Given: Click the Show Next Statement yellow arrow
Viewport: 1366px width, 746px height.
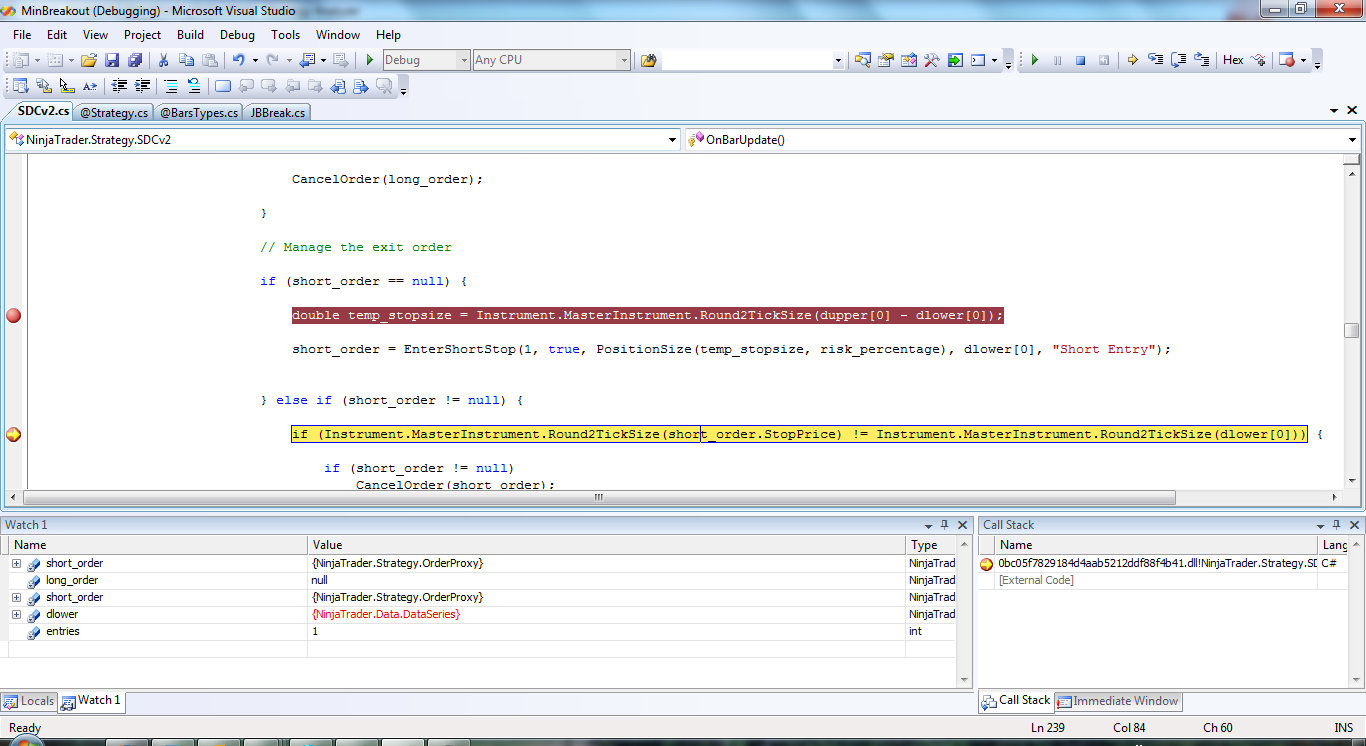Looking at the screenshot, I should pos(1133,60).
